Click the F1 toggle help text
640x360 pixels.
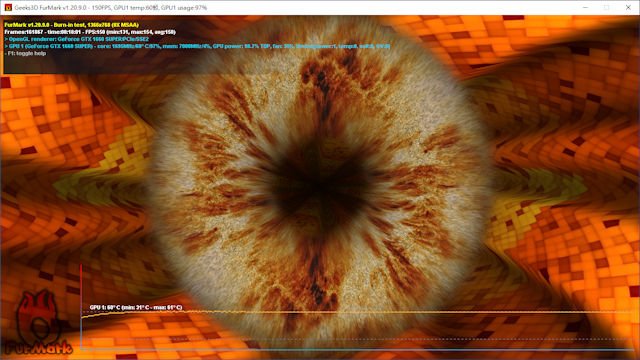(x=25, y=53)
